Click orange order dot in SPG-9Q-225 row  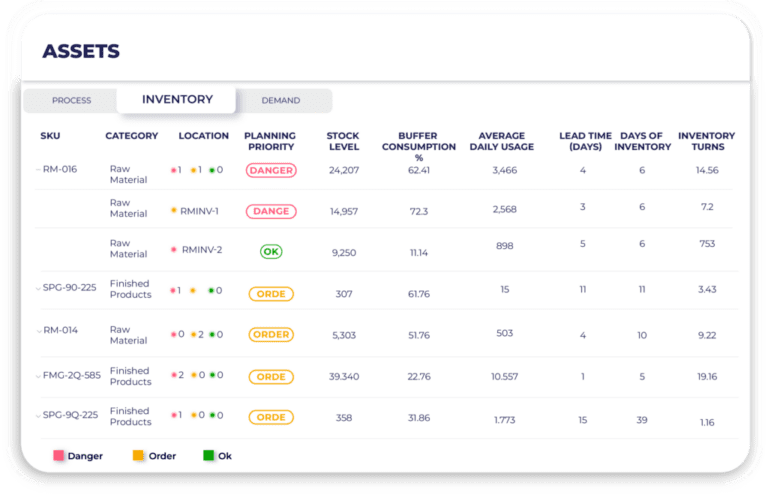pos(194,416)
